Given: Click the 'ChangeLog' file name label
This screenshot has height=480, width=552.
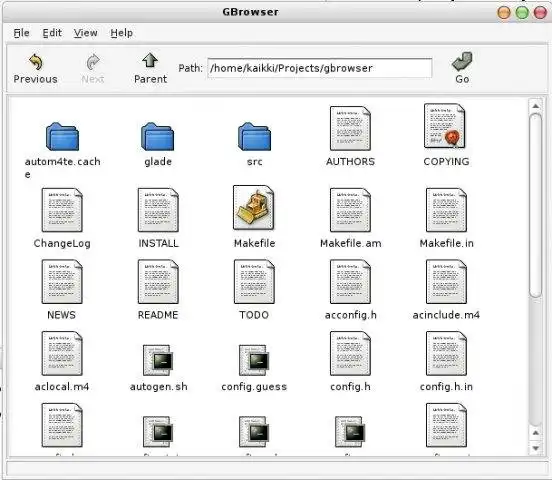Looking at the screenshot, I should coord(62,243).
